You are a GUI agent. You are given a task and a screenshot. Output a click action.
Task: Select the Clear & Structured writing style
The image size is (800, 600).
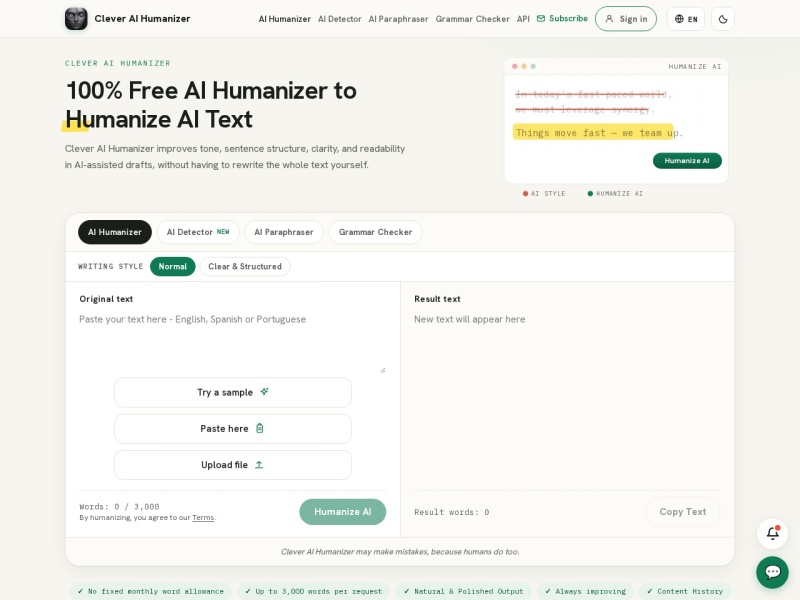[x=245, y=266]
